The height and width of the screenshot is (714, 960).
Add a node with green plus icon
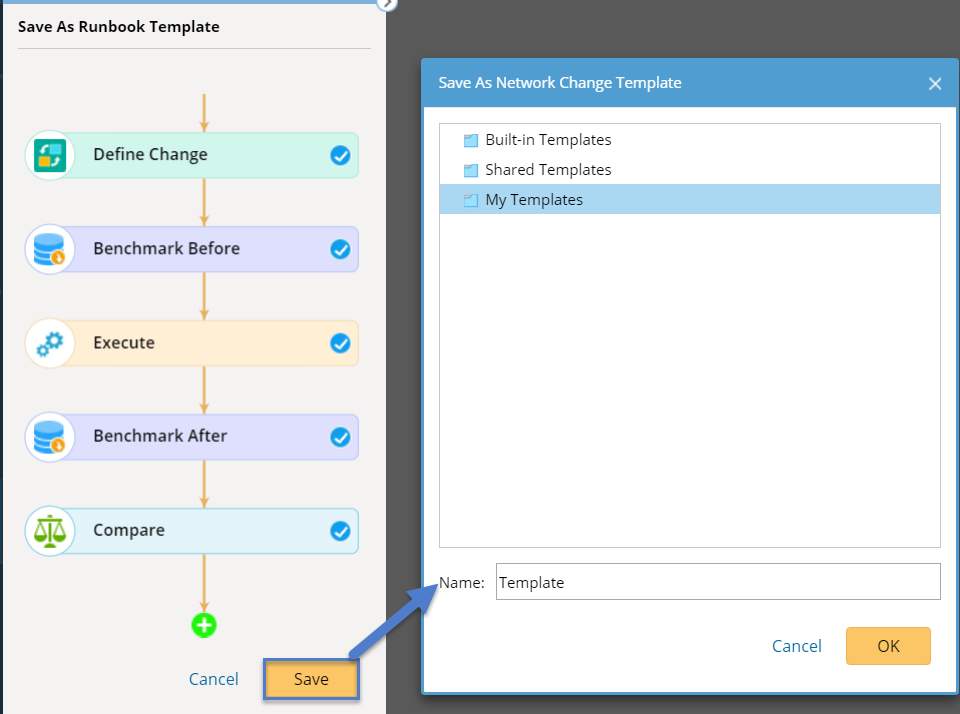[x=204, y=625]
